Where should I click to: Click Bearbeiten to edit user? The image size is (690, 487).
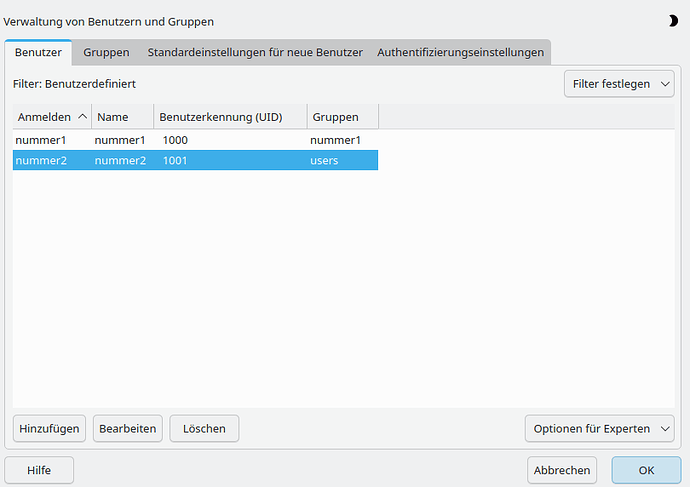[x=128, y=428]
